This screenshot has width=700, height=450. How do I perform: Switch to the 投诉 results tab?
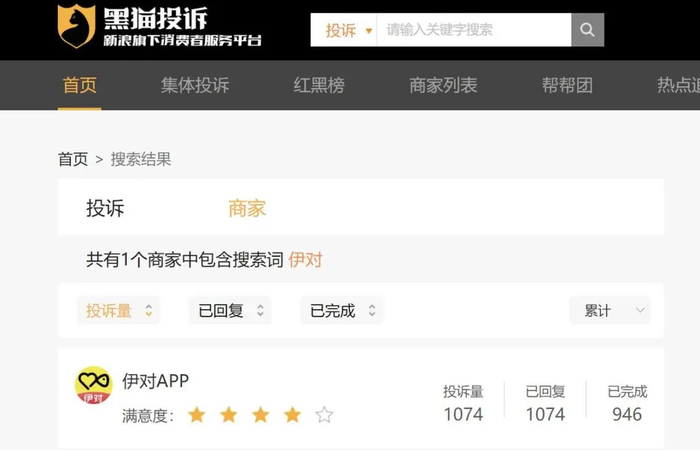pyautogui.click(x=105, y=208)
